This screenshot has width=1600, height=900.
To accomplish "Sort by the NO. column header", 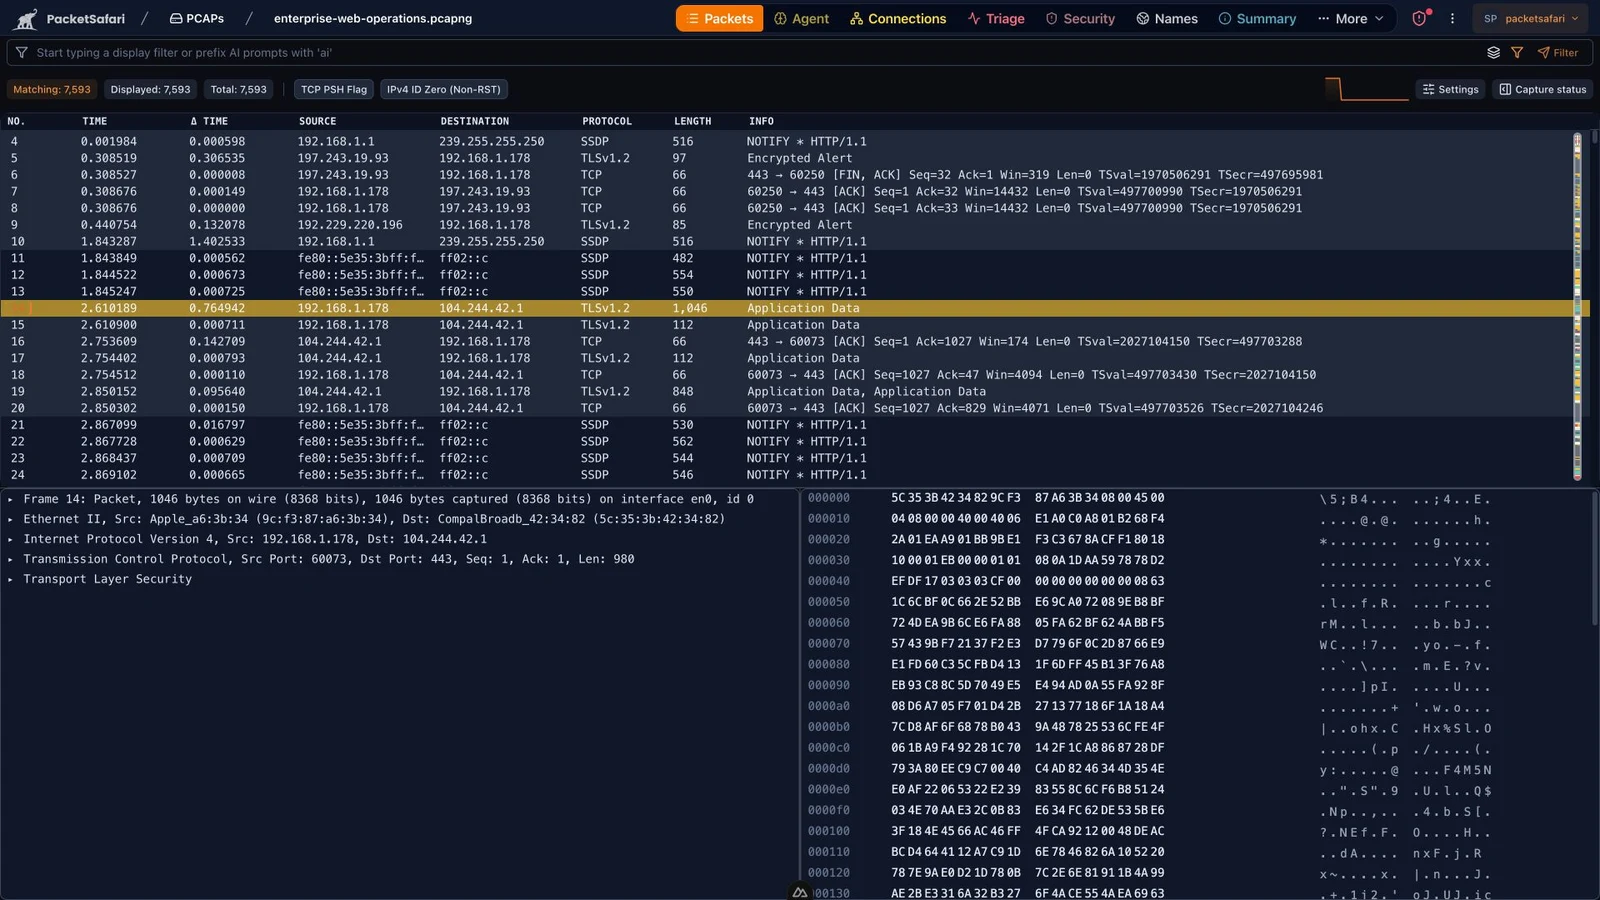I will [16, 121].
